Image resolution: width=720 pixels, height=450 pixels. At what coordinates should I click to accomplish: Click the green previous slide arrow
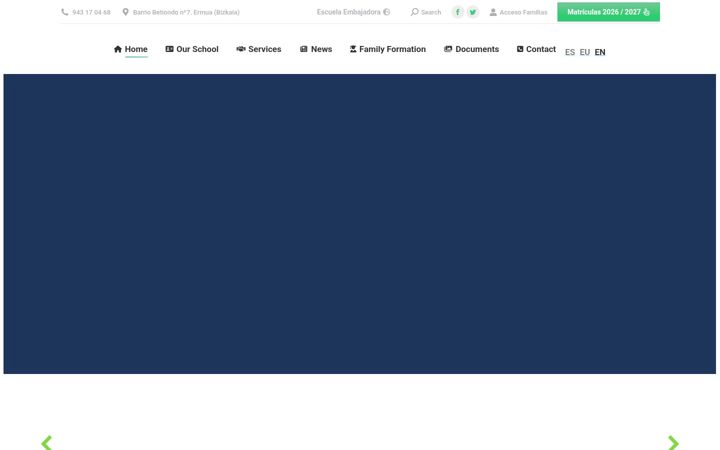coord(46,443)
